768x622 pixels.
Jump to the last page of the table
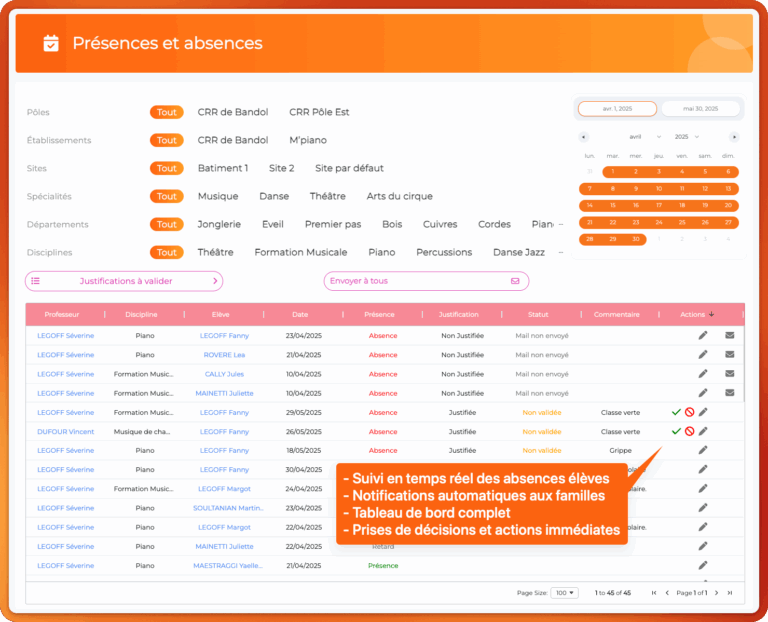pos(730,593)
